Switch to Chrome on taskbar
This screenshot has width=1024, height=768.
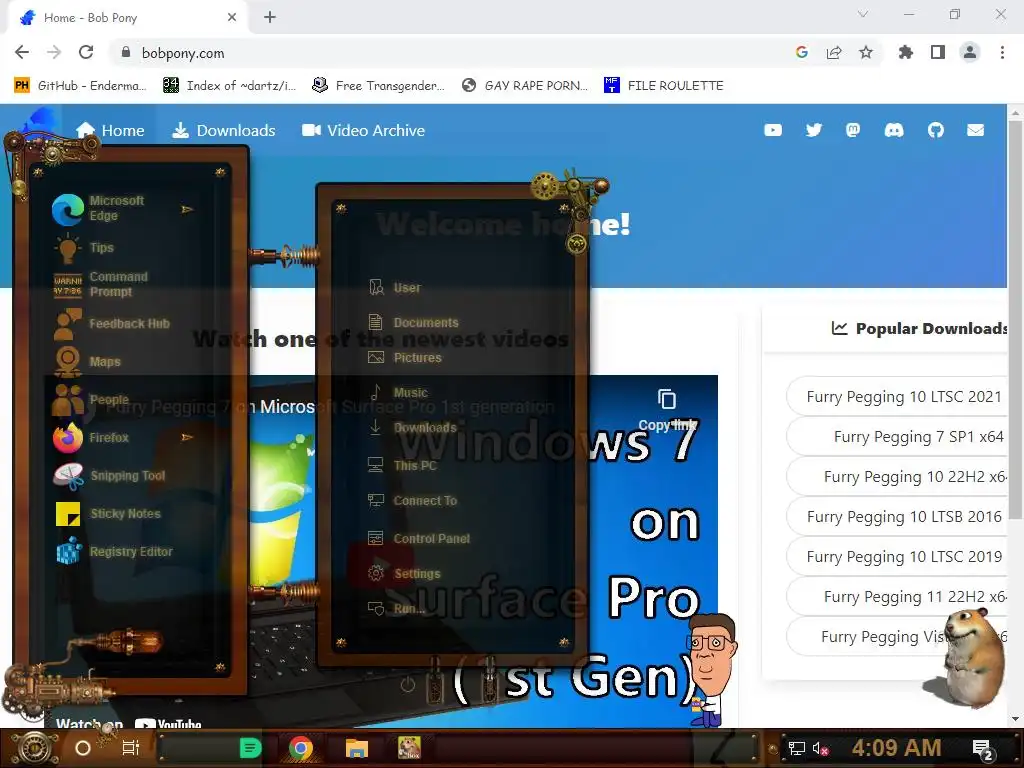(x=300, y=748)
